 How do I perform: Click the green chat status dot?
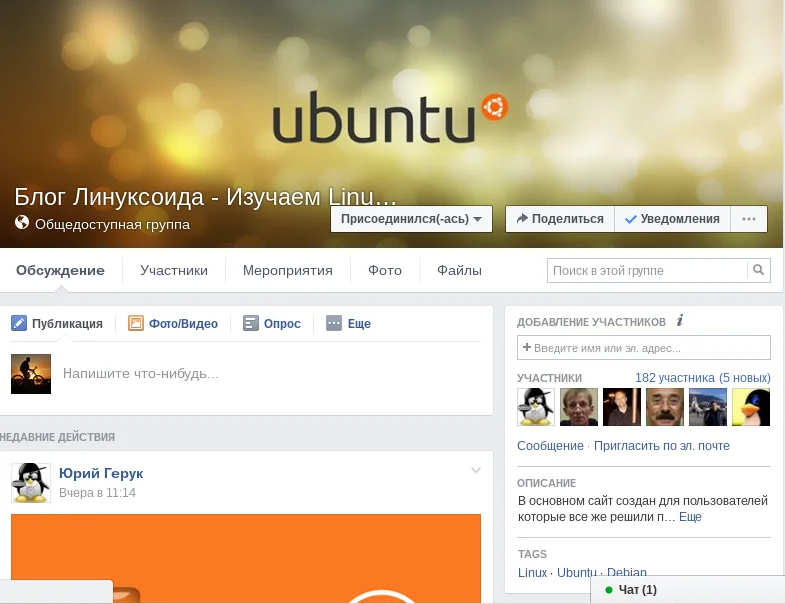point(609,590)
